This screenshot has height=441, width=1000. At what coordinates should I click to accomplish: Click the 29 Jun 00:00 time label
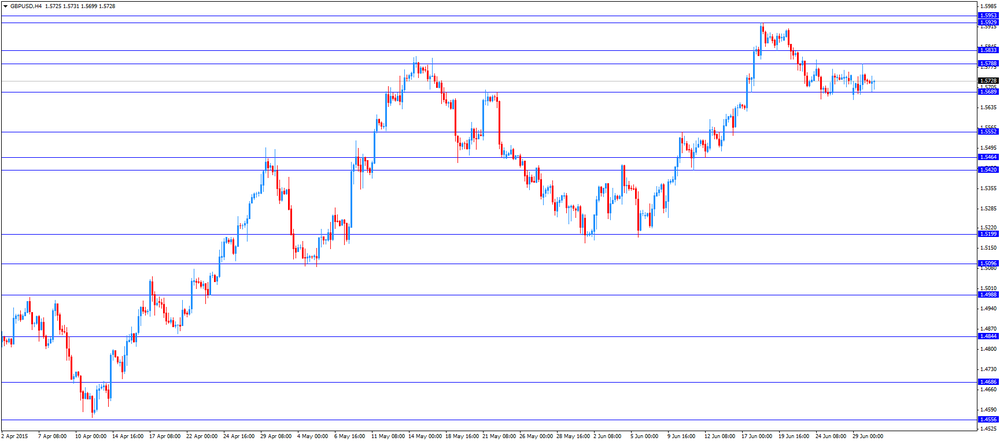867,436
